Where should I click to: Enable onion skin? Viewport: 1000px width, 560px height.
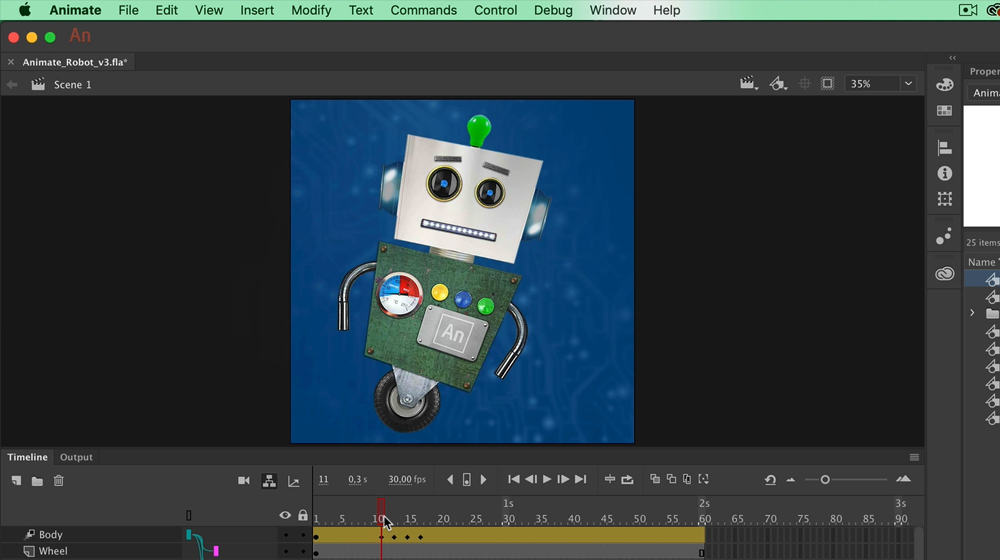coord(655,479)
